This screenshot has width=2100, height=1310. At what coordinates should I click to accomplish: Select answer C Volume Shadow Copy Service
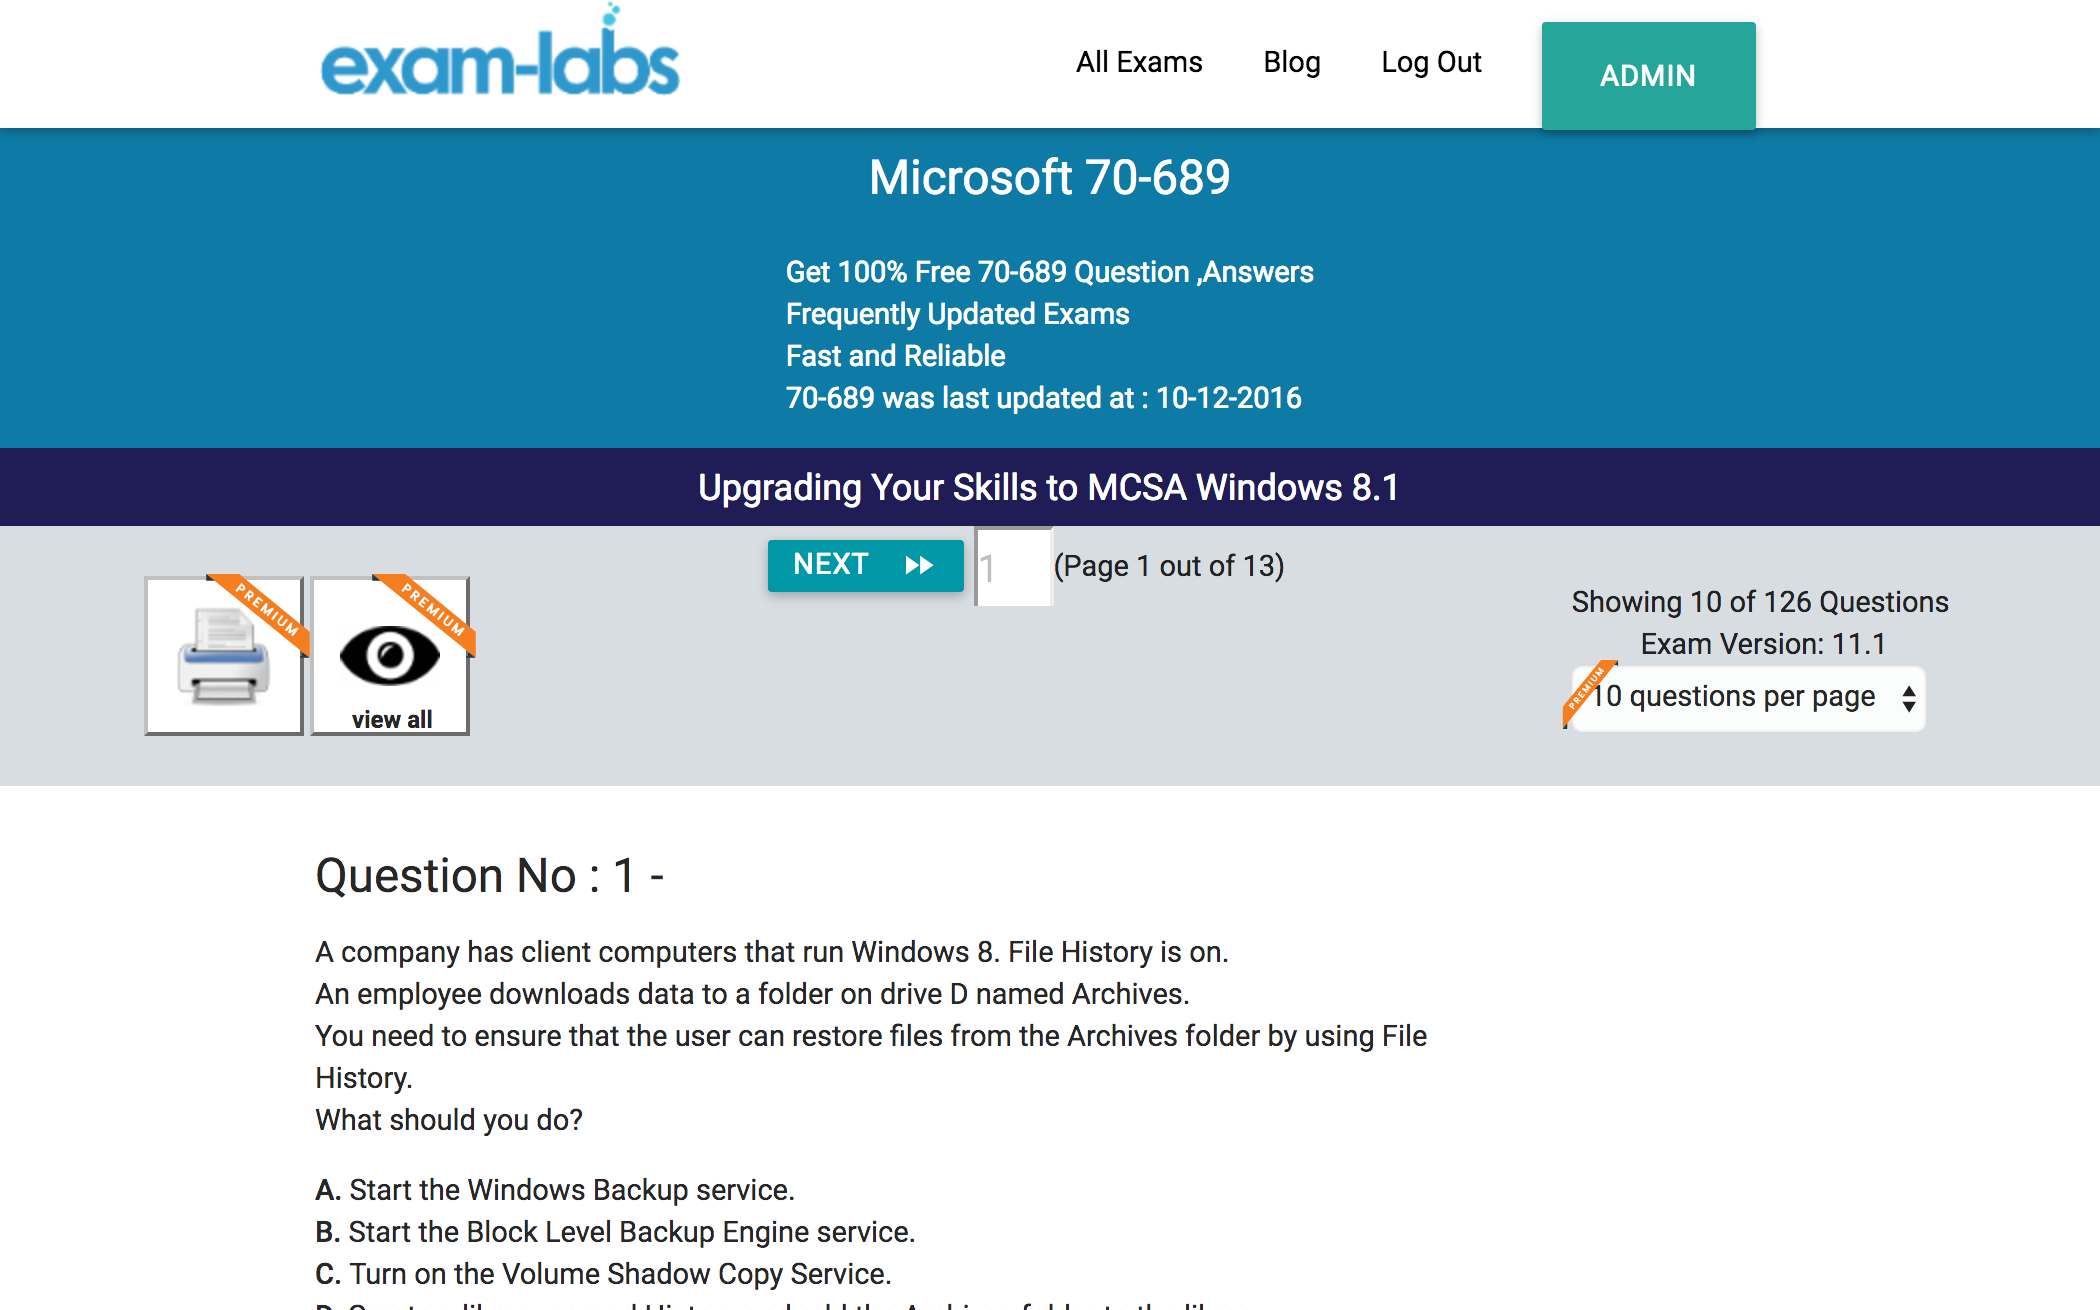603,1274
